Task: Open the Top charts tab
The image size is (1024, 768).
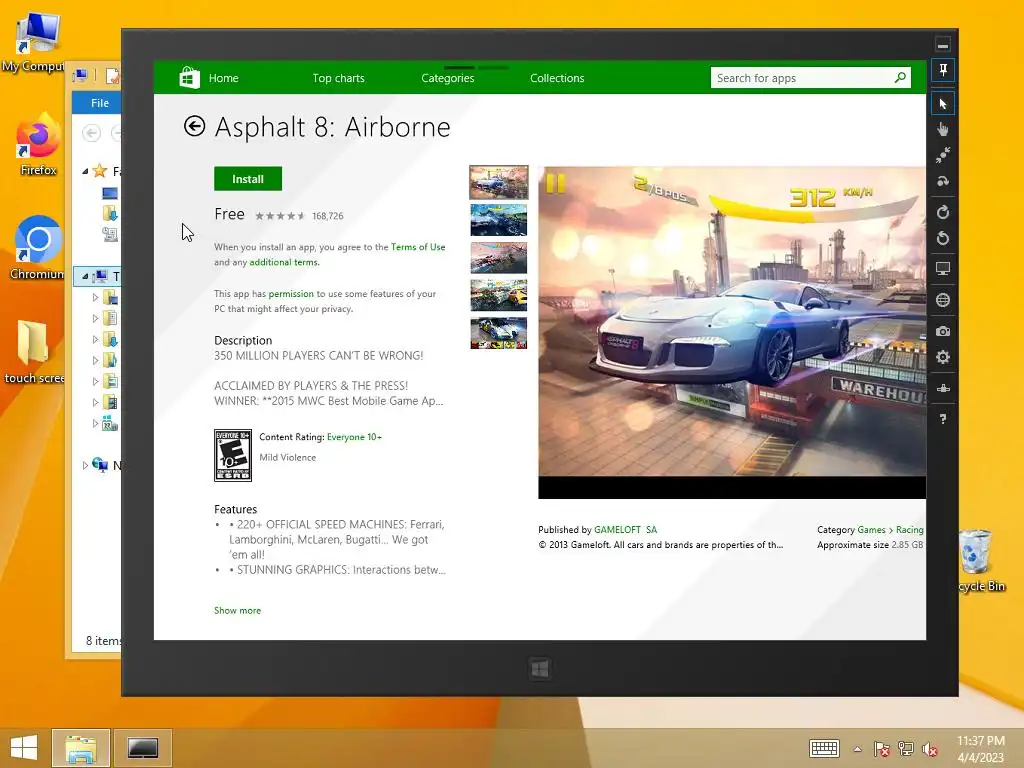Action: [338, 78]
